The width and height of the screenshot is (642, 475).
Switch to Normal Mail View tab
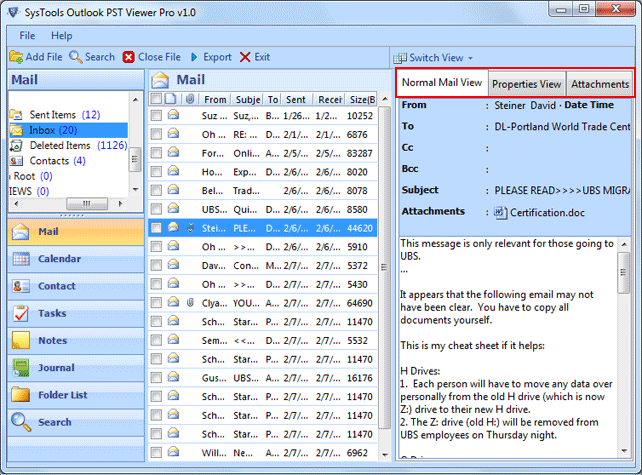tap(442, 83)
